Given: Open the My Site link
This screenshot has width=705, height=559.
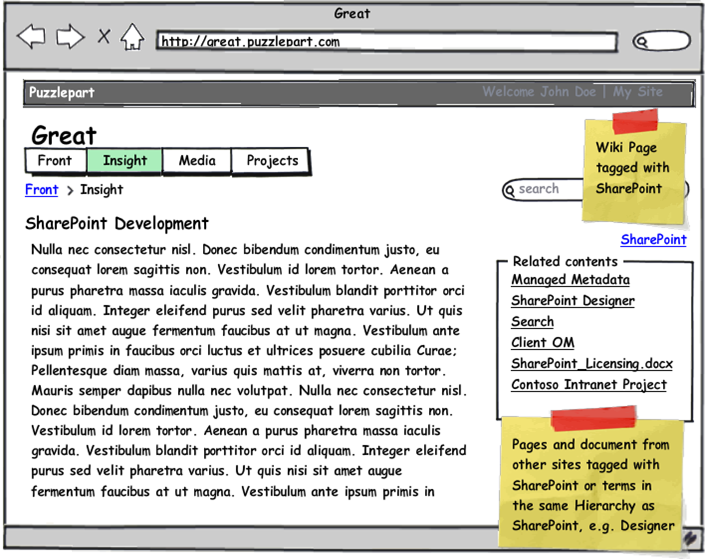Looking at the screenshot, I should 638,92.
